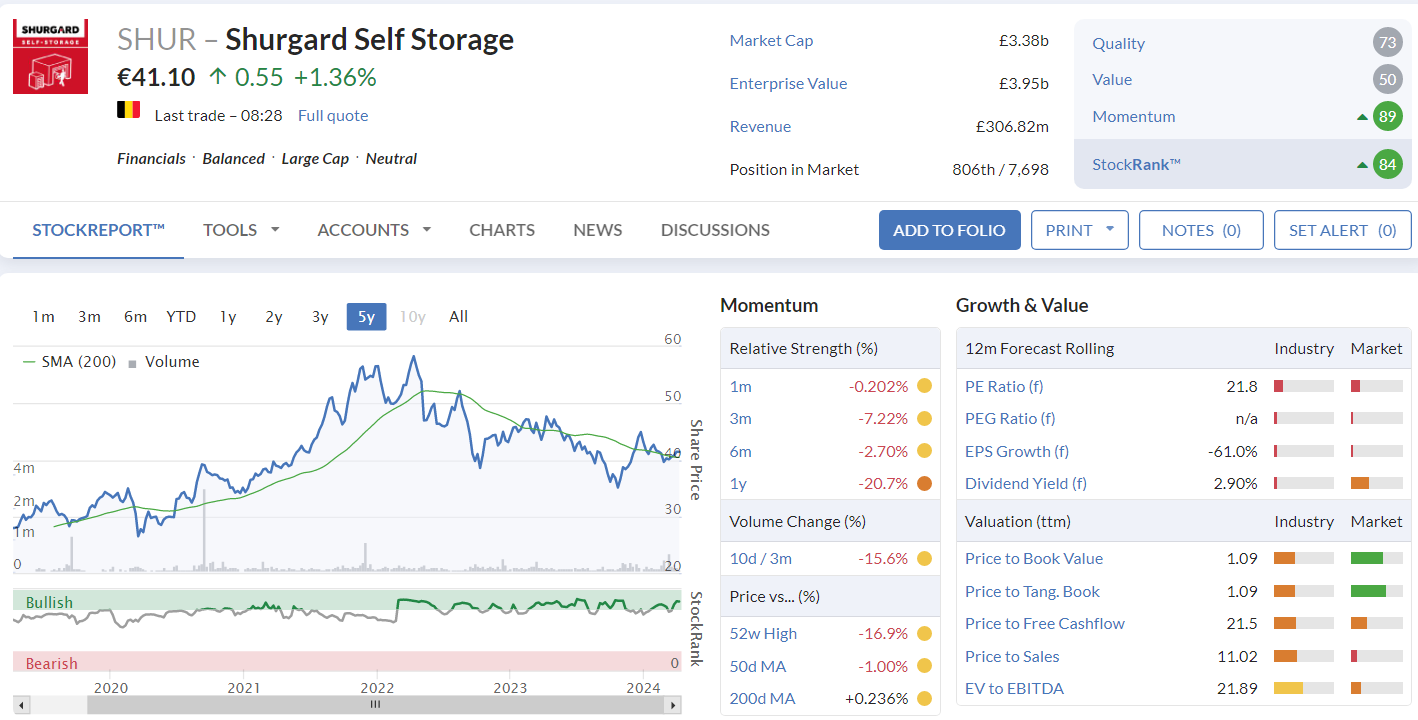Click the chart scrollbar left arrow
The height and width of the screenshot is (720, 1418).
pyautogui.click(x=21, y=705)
